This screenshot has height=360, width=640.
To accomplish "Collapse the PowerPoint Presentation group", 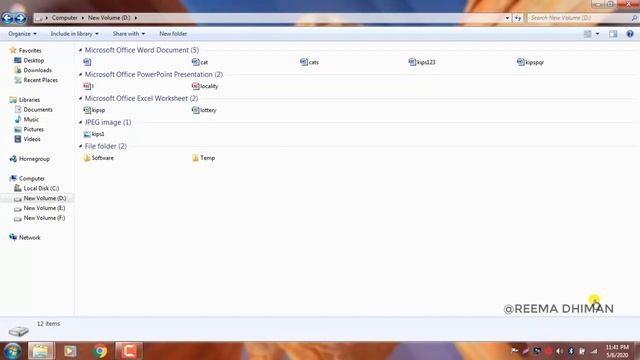I will coord(80,74).
